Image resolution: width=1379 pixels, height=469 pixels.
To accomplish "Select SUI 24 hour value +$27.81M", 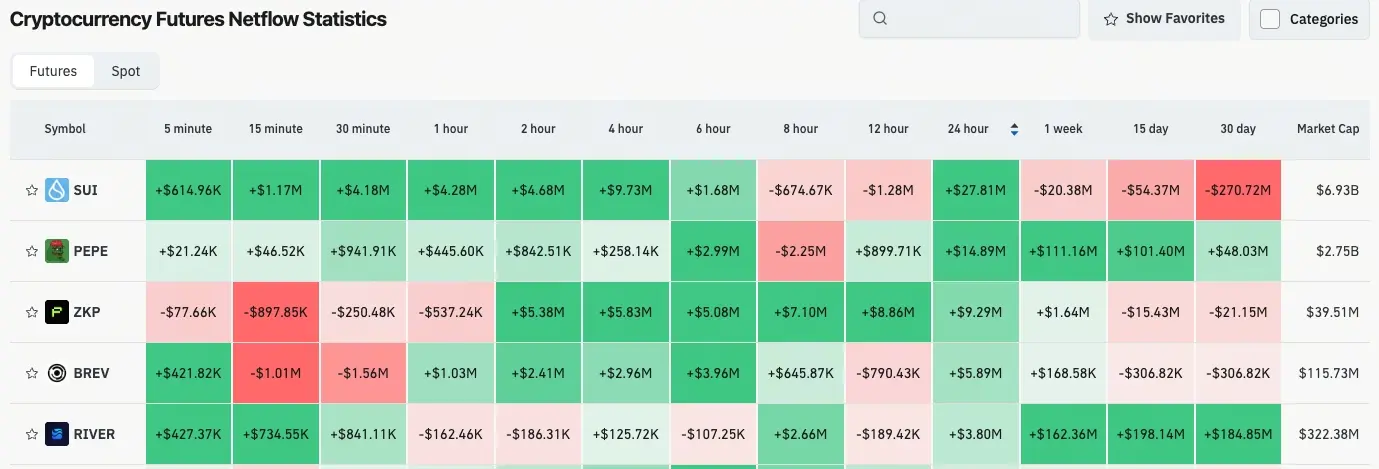I will pos(976,190).
